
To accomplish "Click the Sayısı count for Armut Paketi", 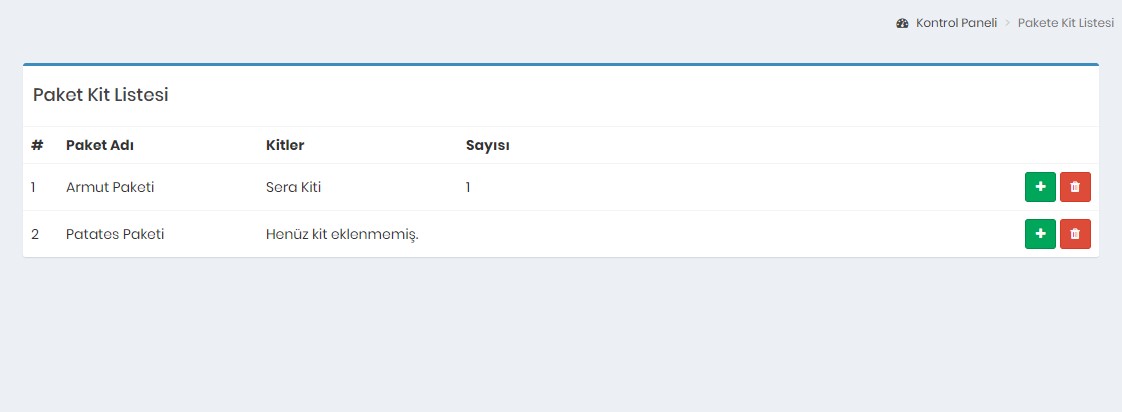I will point(468,187).
